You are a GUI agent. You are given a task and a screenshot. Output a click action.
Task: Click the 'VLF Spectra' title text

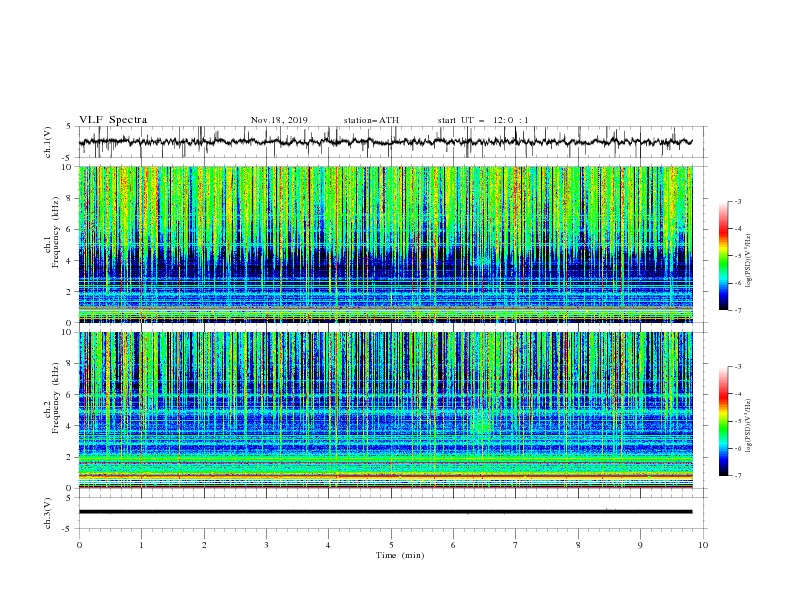coord(113,120)
